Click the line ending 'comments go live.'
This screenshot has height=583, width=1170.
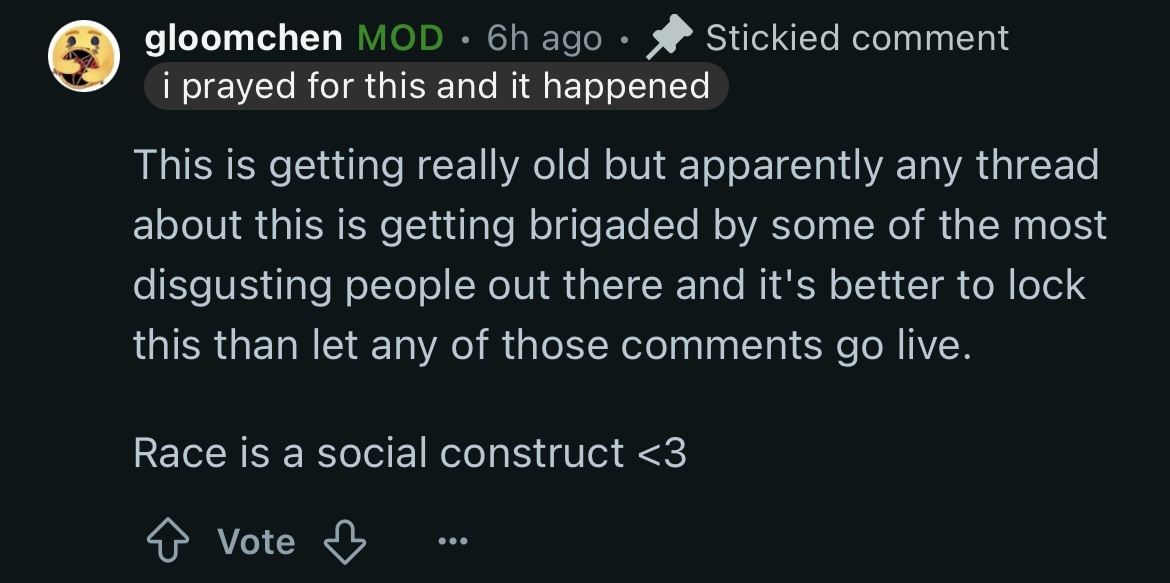pyautogui.click(x=553, y=346)
